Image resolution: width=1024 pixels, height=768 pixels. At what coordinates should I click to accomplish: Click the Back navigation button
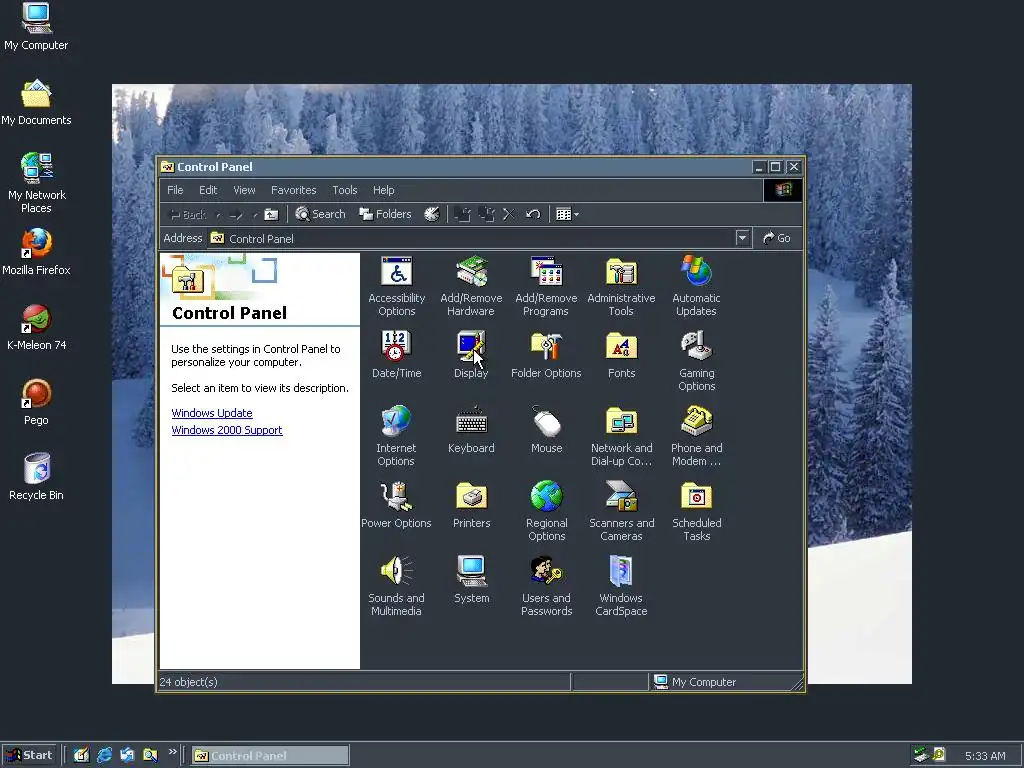pos(187,215)
